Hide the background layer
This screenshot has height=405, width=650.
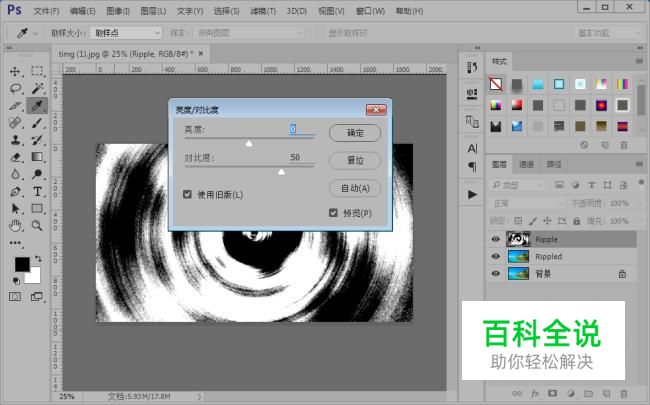coord(495,274)
